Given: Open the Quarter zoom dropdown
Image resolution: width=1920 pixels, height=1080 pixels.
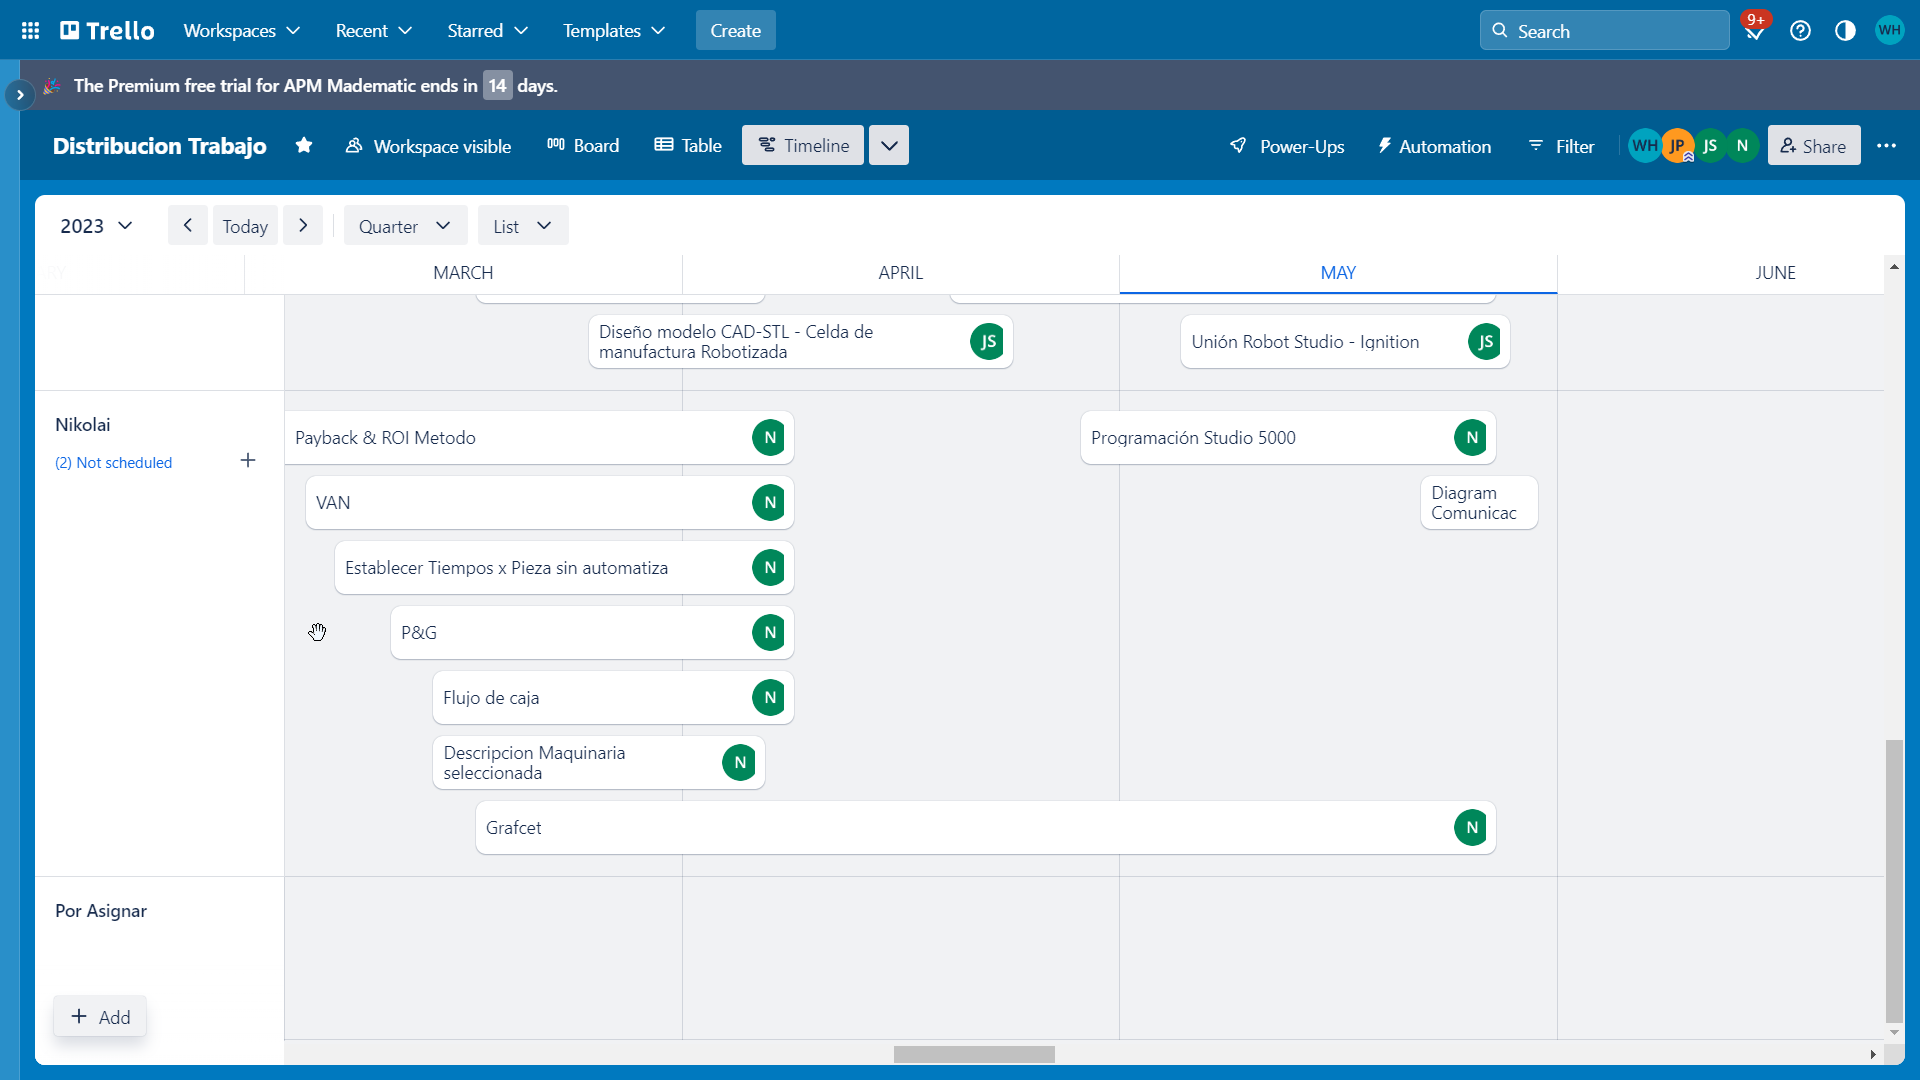Looking at the screenshot, I should click(x=405, y=226).
